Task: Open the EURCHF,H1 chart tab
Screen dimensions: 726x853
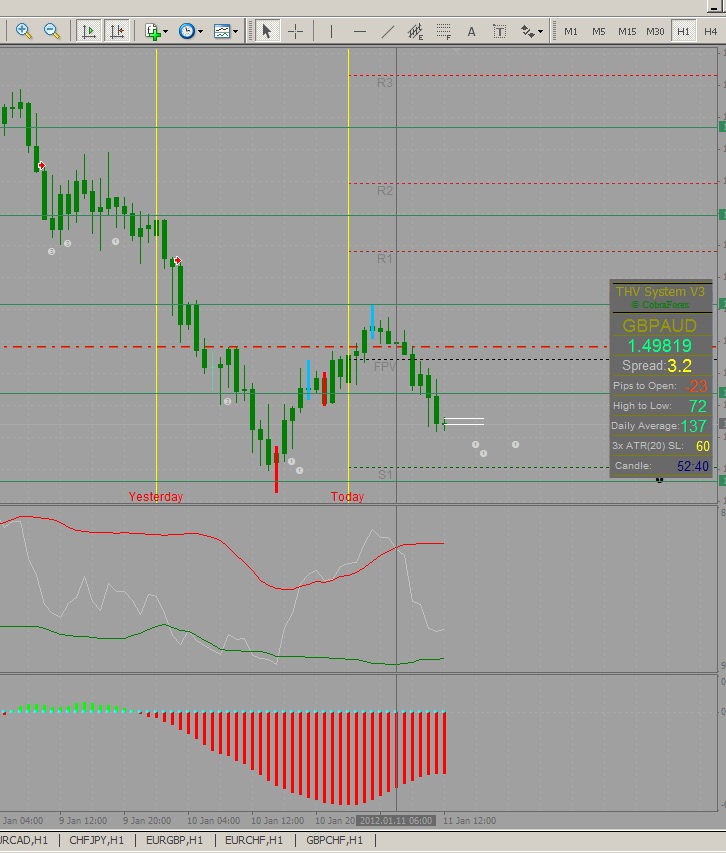Action: 254,840
